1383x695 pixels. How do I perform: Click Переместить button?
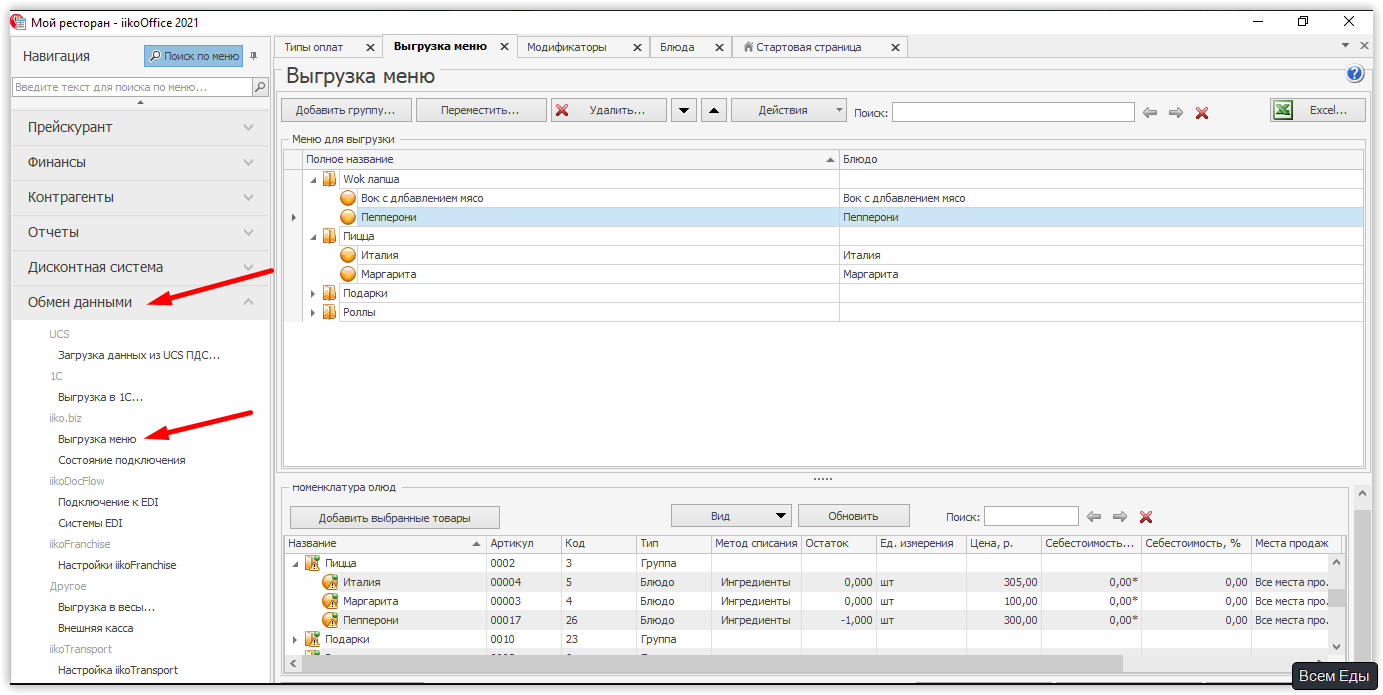[x=481, y=110]
